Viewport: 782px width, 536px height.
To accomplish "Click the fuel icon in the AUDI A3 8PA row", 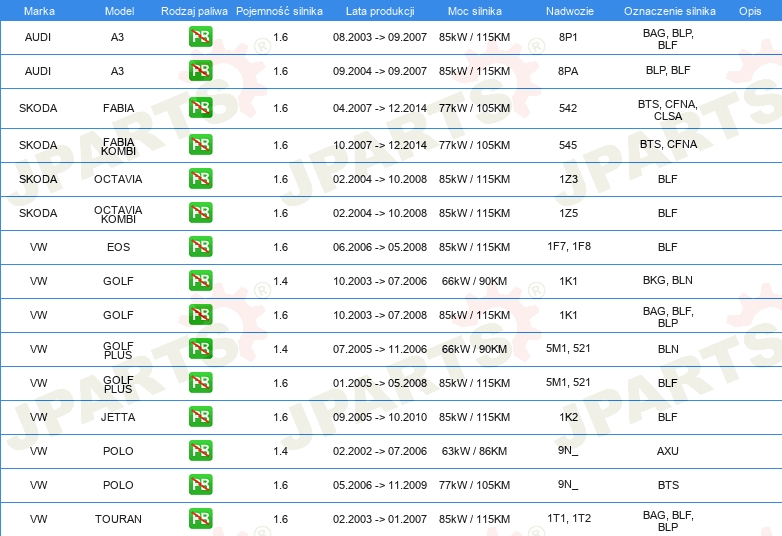I will tap(200, 71).
